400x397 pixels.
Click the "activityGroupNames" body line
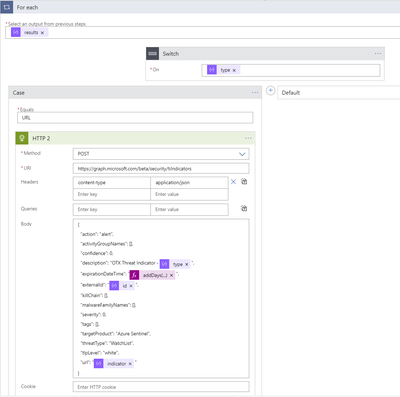tap(107, 244)
